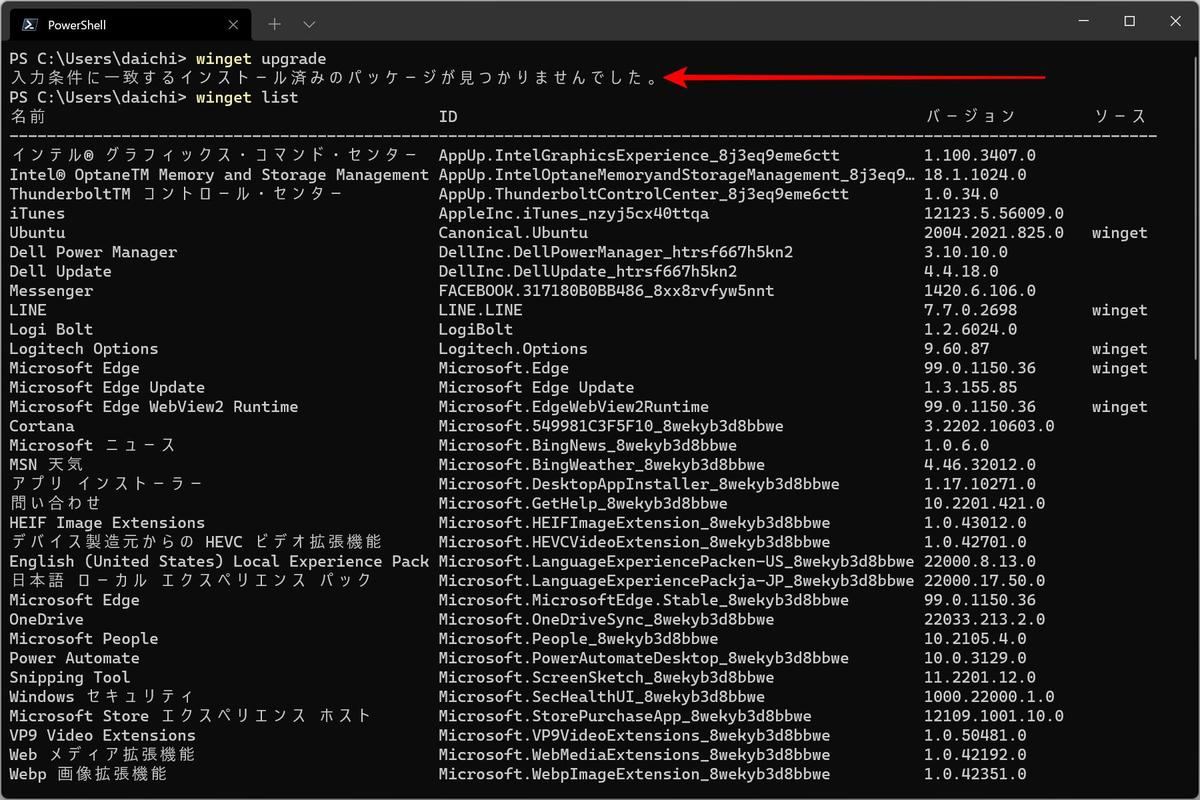Click the 日本語 ローカル エクスペリエンス パック name

point(190,581)
